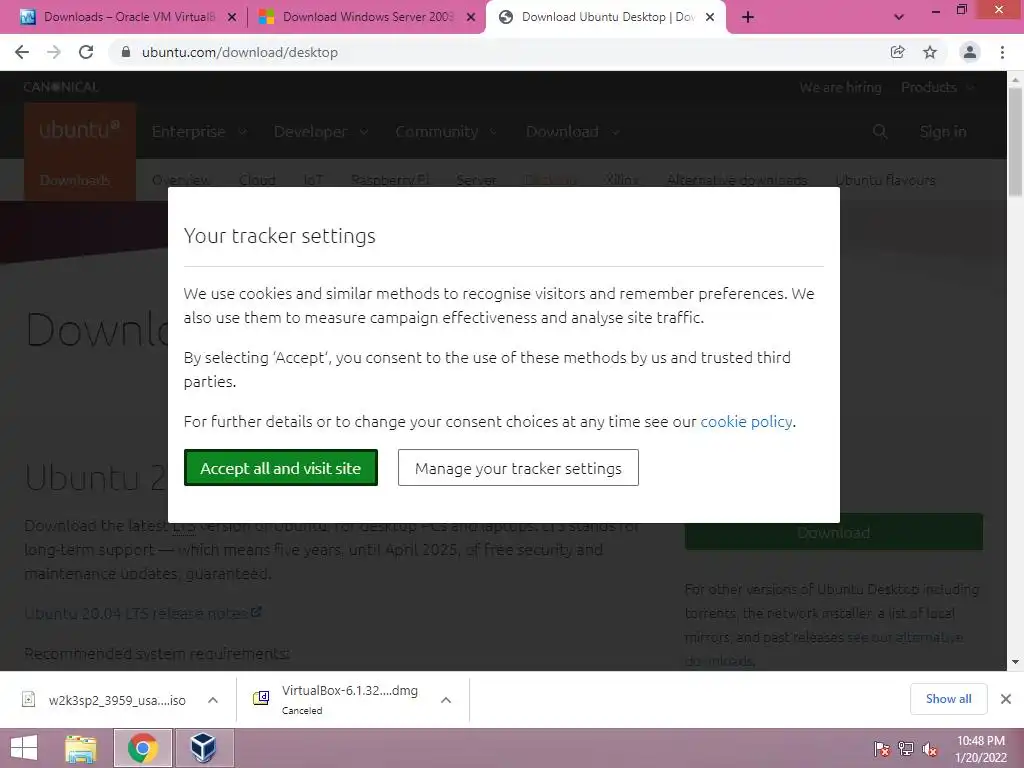Expand the Download navigation menu
Screen dimensions: 1024x768
(x=573, y=132)
